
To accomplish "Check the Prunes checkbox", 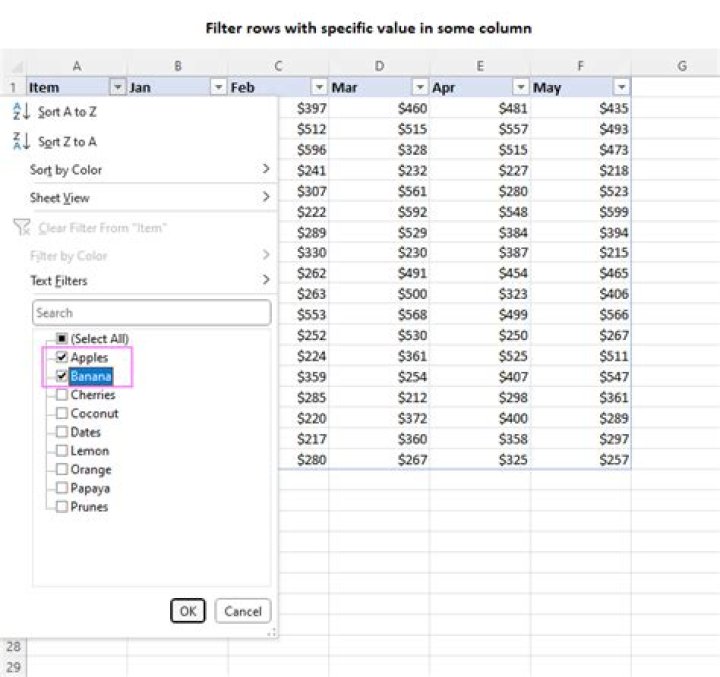I will click(62, 507).
